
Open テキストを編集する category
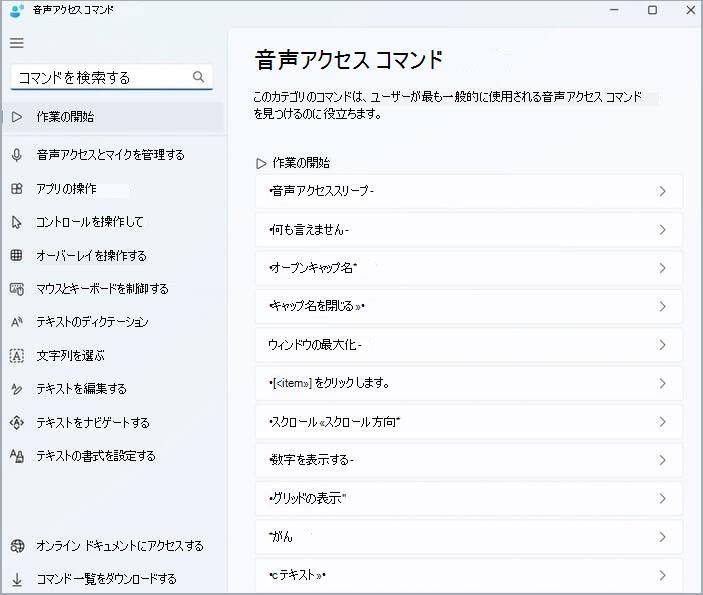[113, 389]
